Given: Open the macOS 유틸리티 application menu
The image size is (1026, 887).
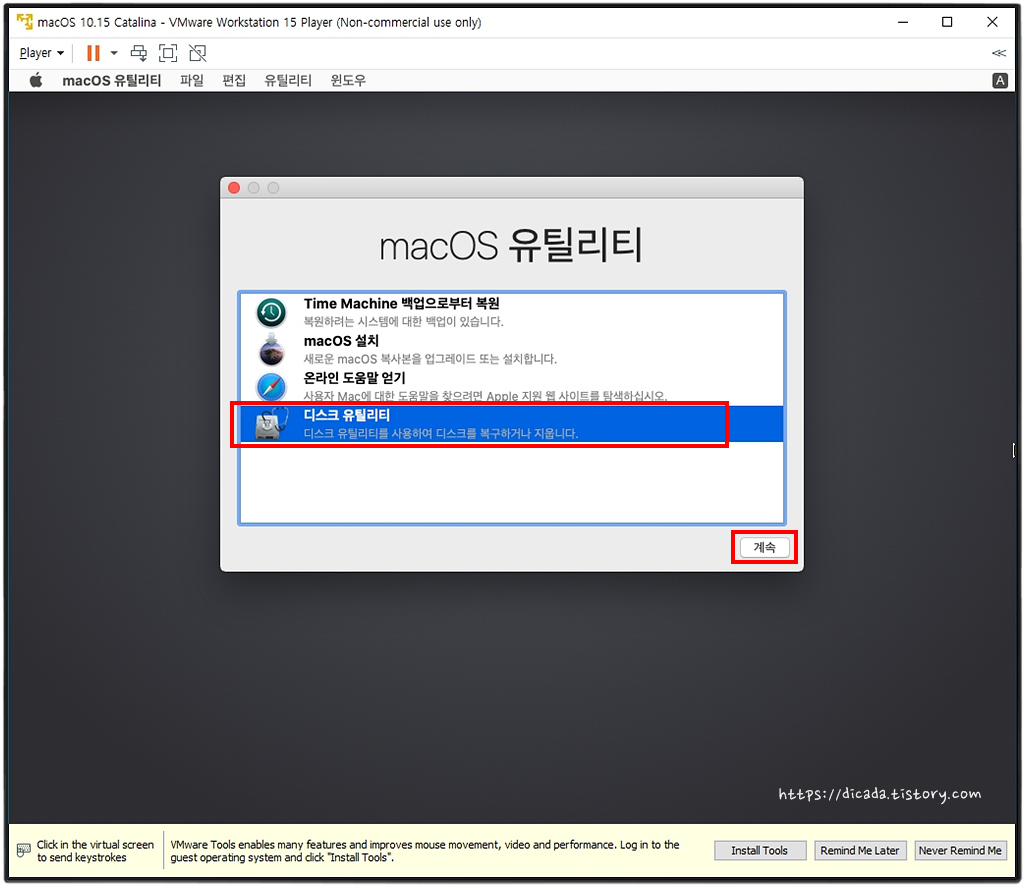Looking at the screenshot, I should (x=112, y=80).
